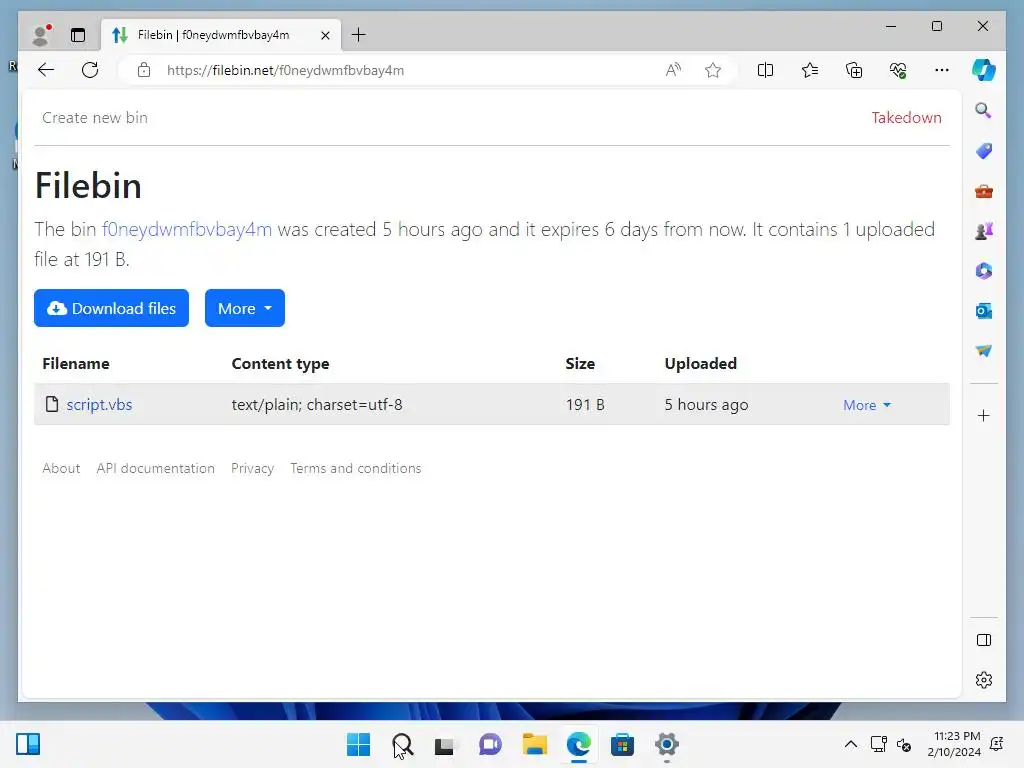The image size is (1024, 768).
Task: Click Download files button
Action: click(x=112, y=308)
